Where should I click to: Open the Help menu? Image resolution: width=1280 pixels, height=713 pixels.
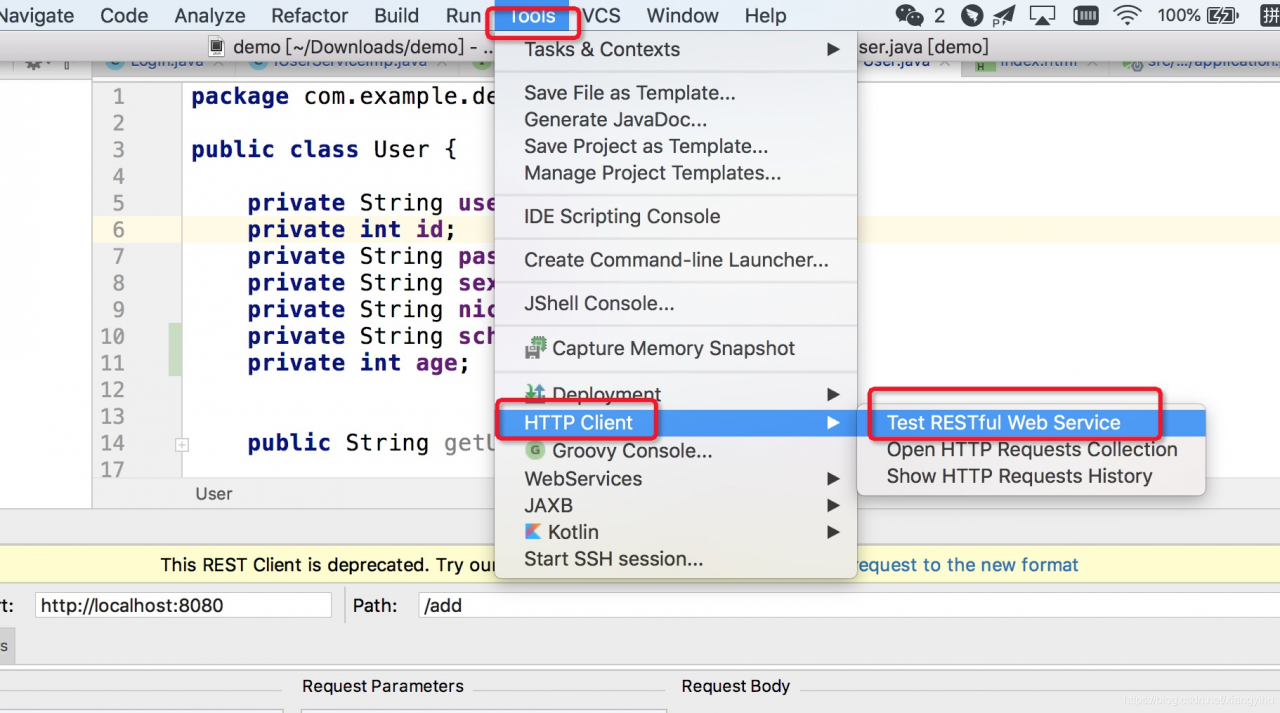tap(765, 15)
